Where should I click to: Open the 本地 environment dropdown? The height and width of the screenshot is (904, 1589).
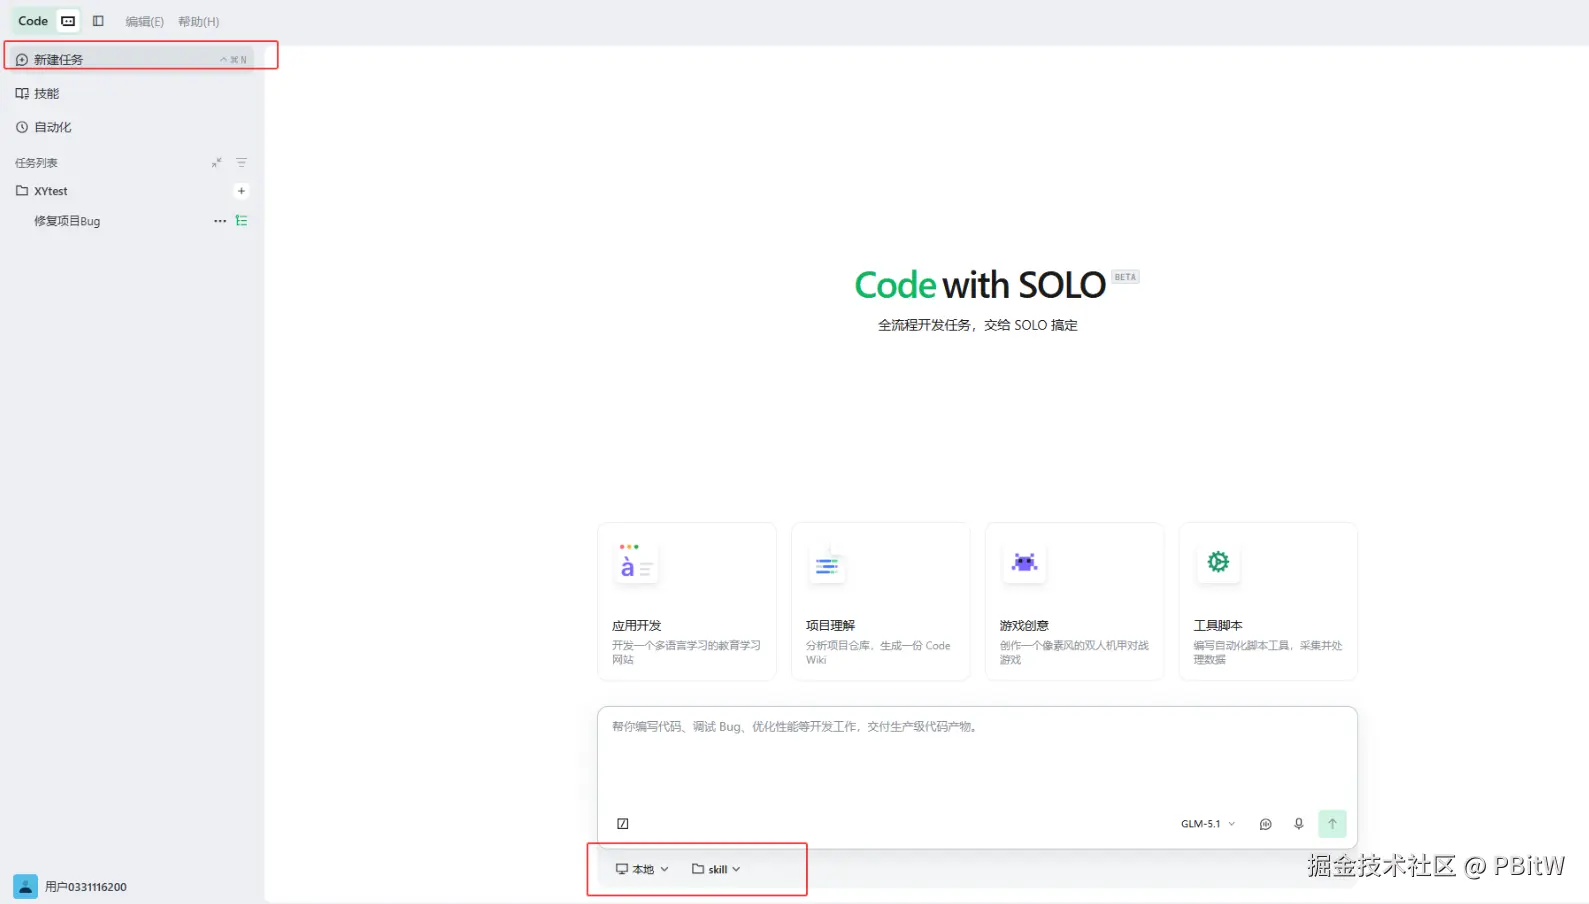click(x=642, y=869)
